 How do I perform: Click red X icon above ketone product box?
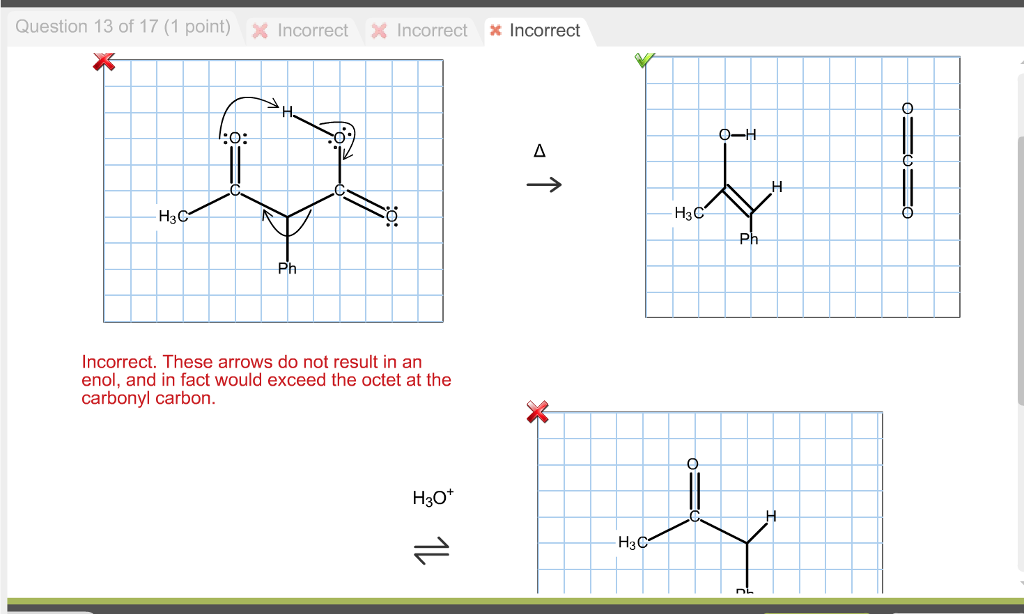pos(538,412)
